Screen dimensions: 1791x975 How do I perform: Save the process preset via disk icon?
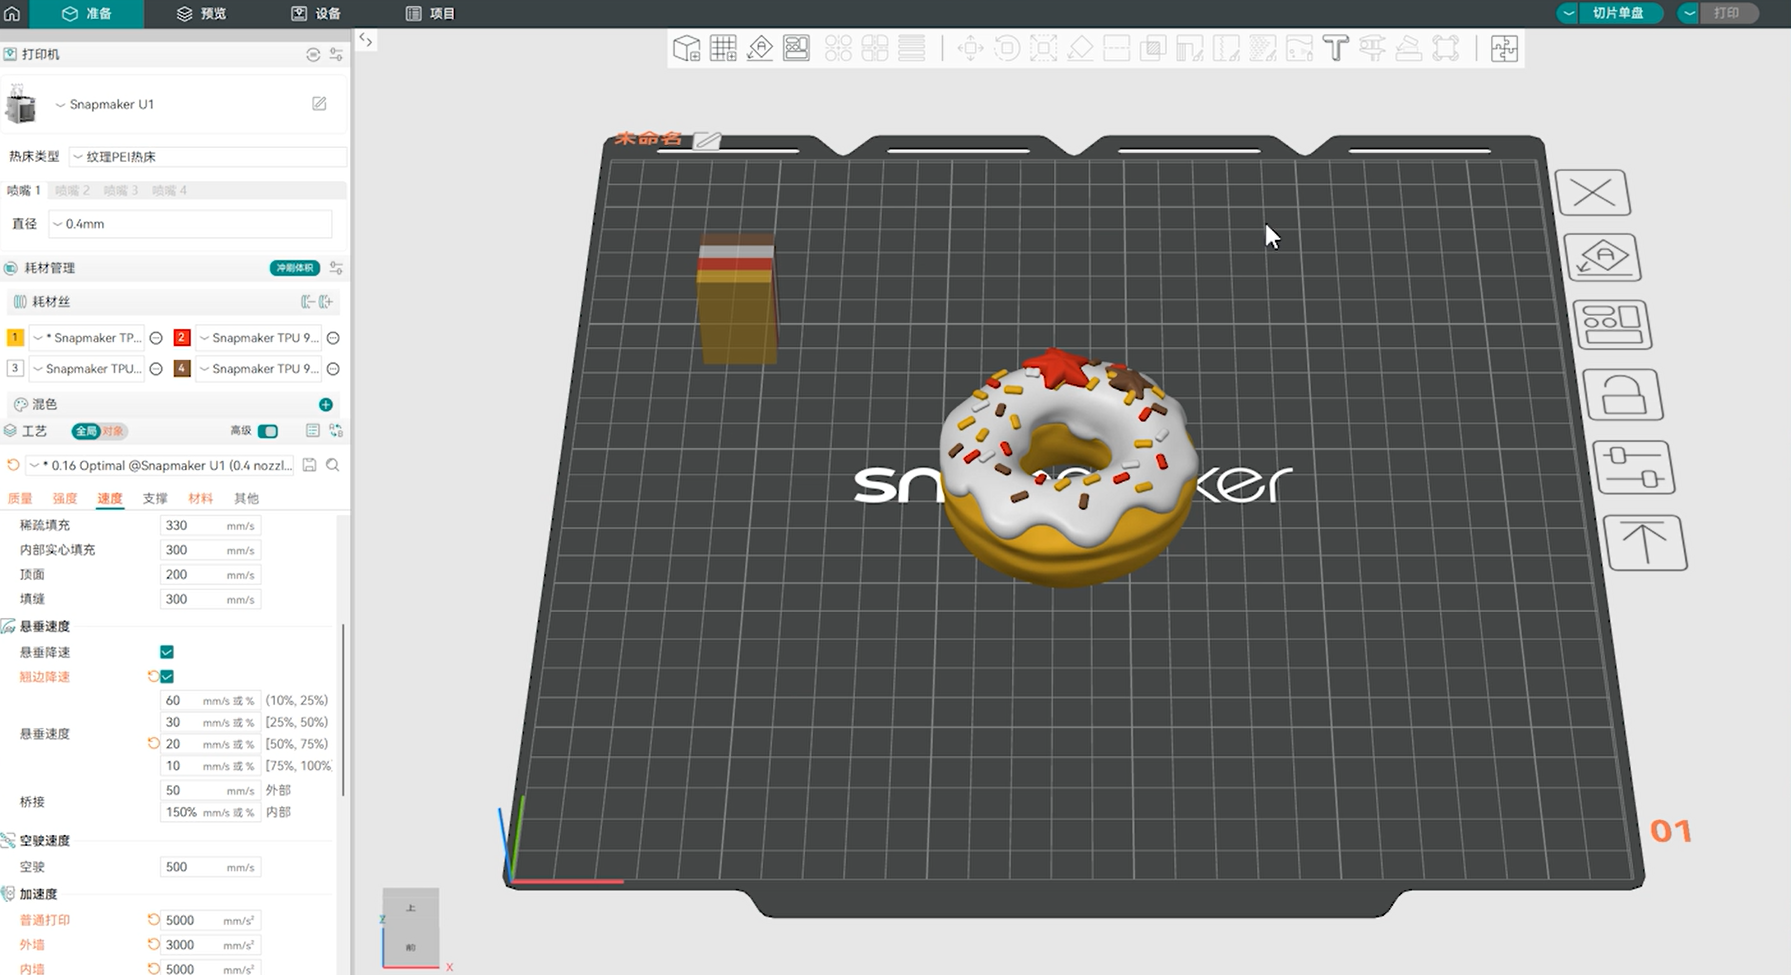[x=310, y=465]
